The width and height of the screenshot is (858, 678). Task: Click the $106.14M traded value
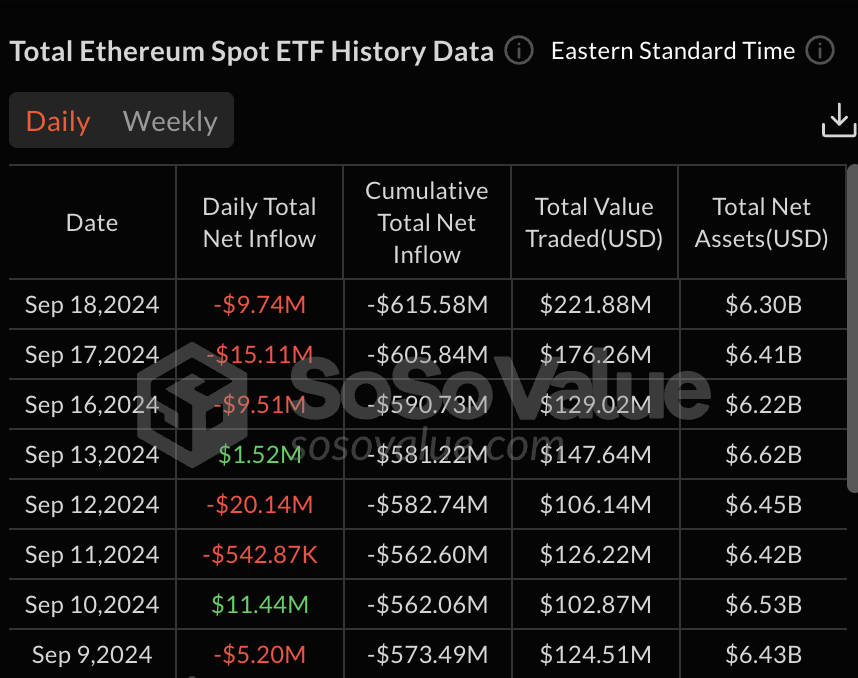click(595, 505)
